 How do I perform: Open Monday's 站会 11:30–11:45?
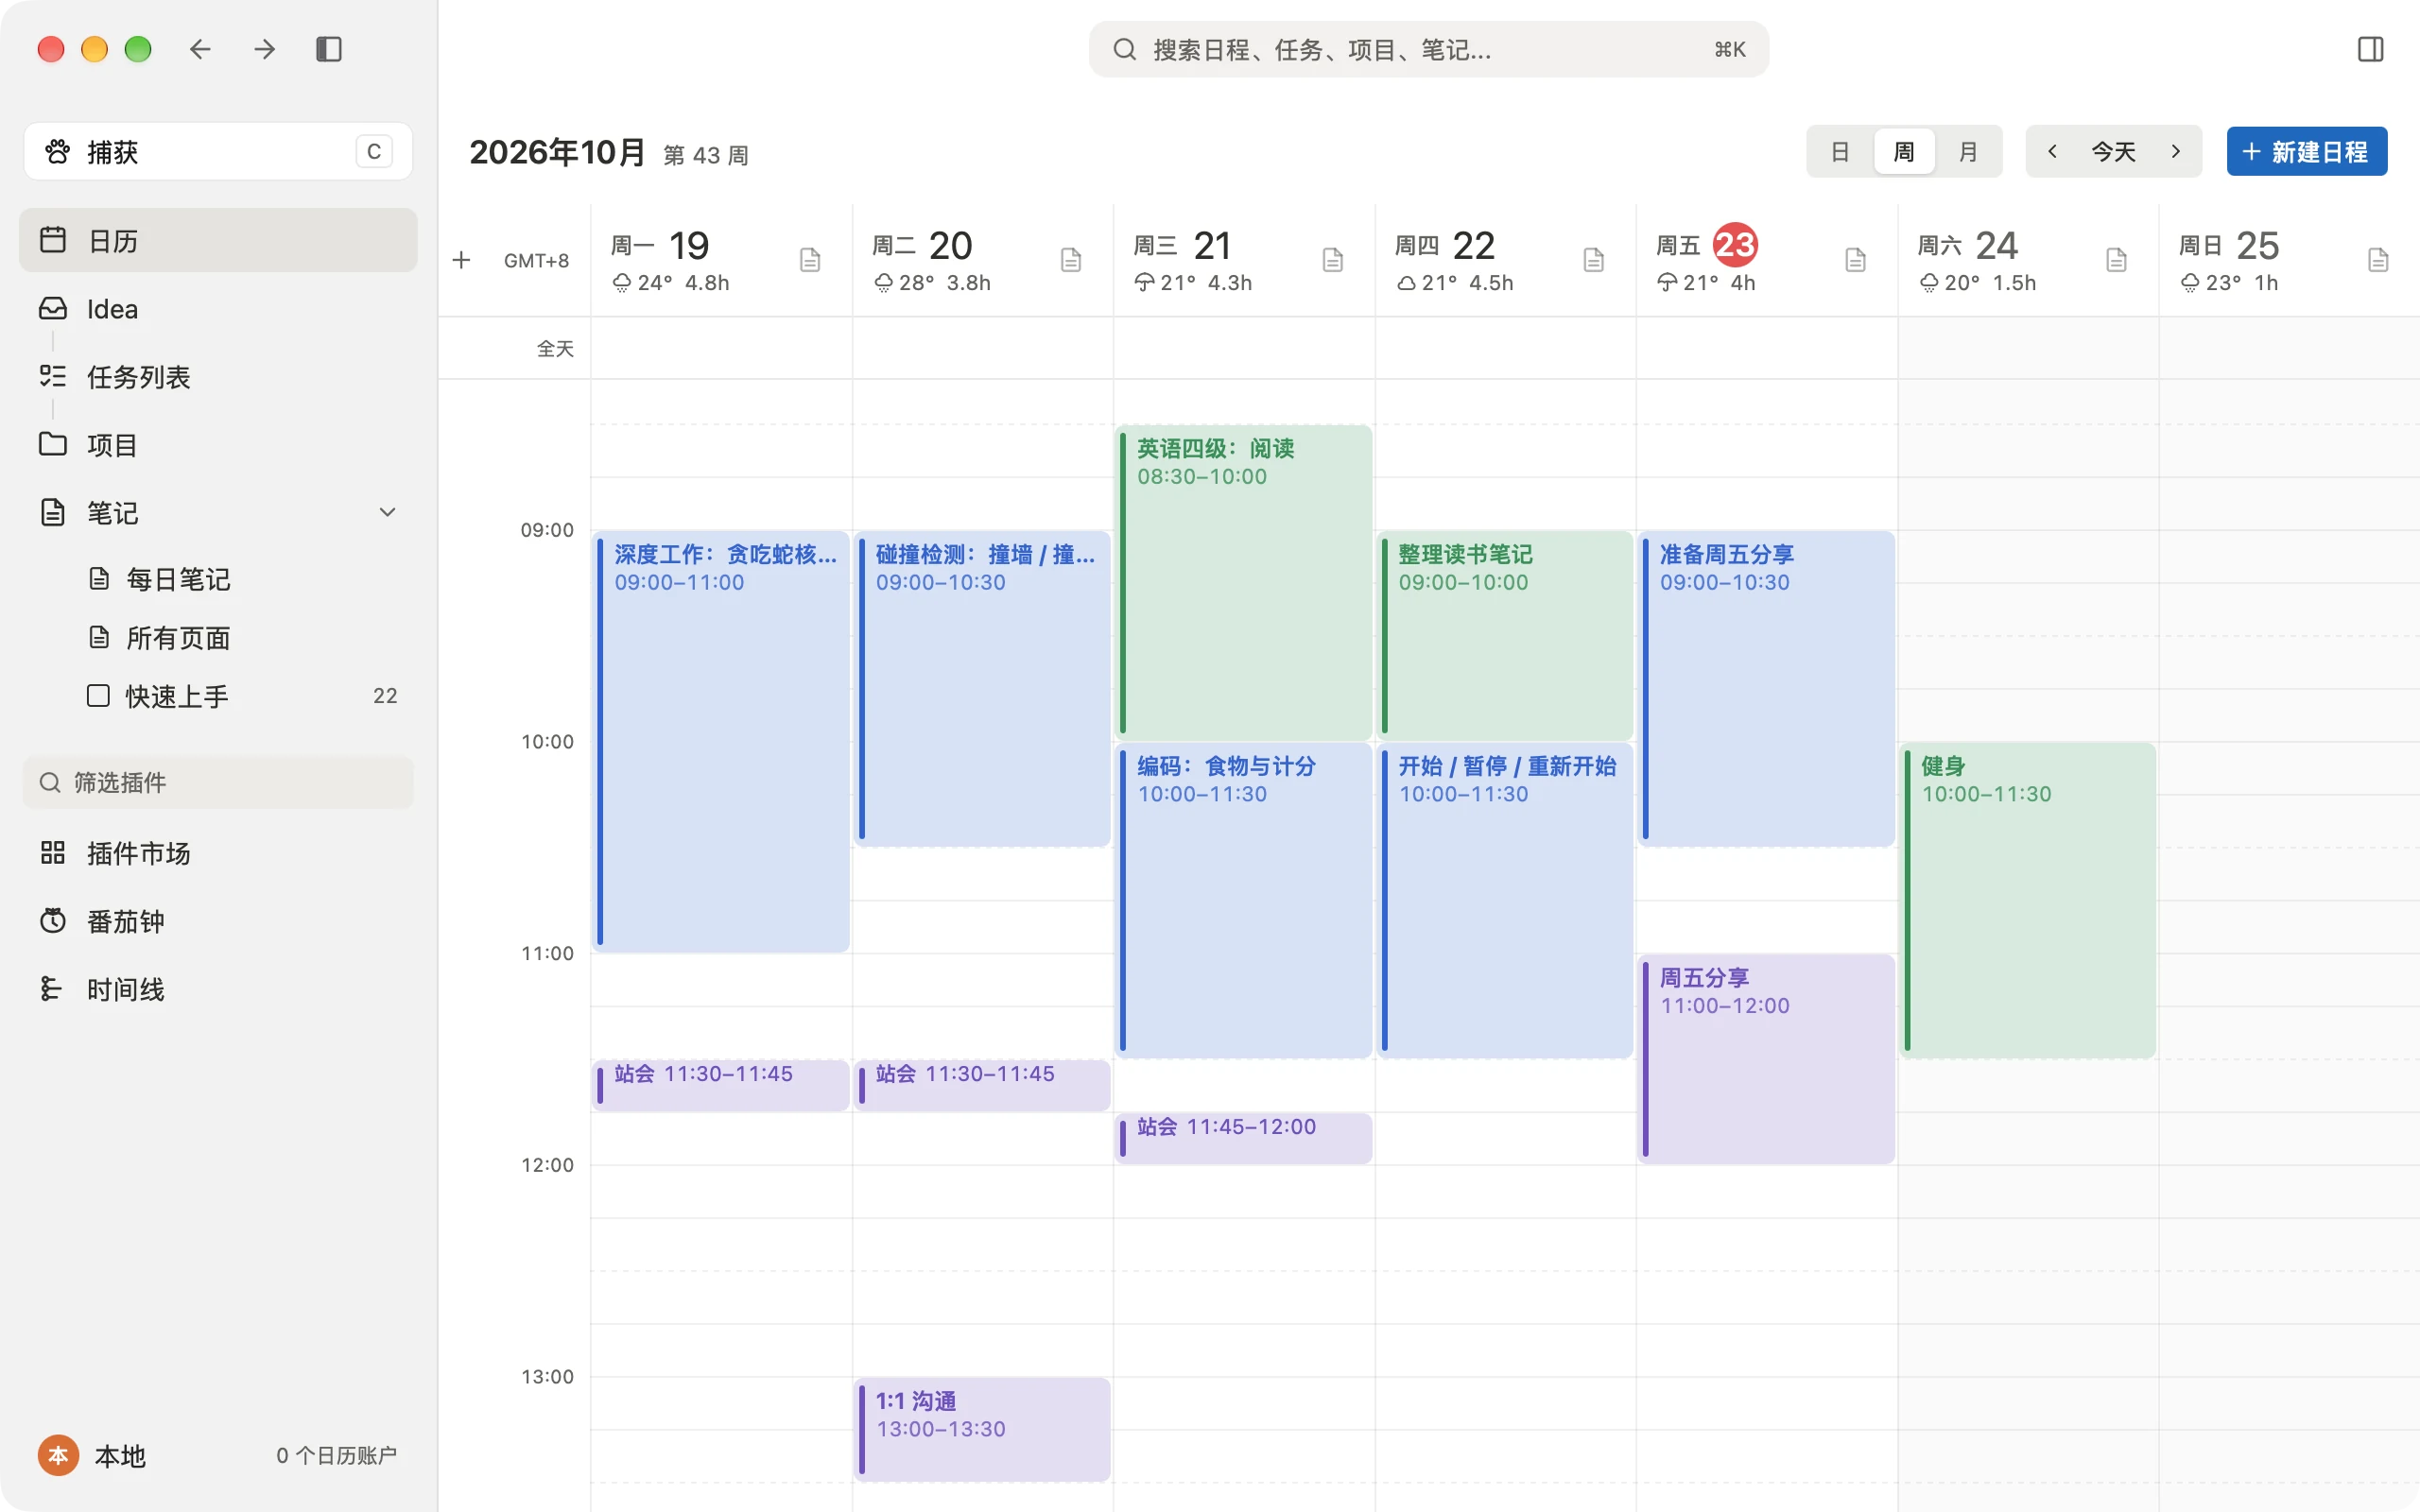(x=721, y=1085)
